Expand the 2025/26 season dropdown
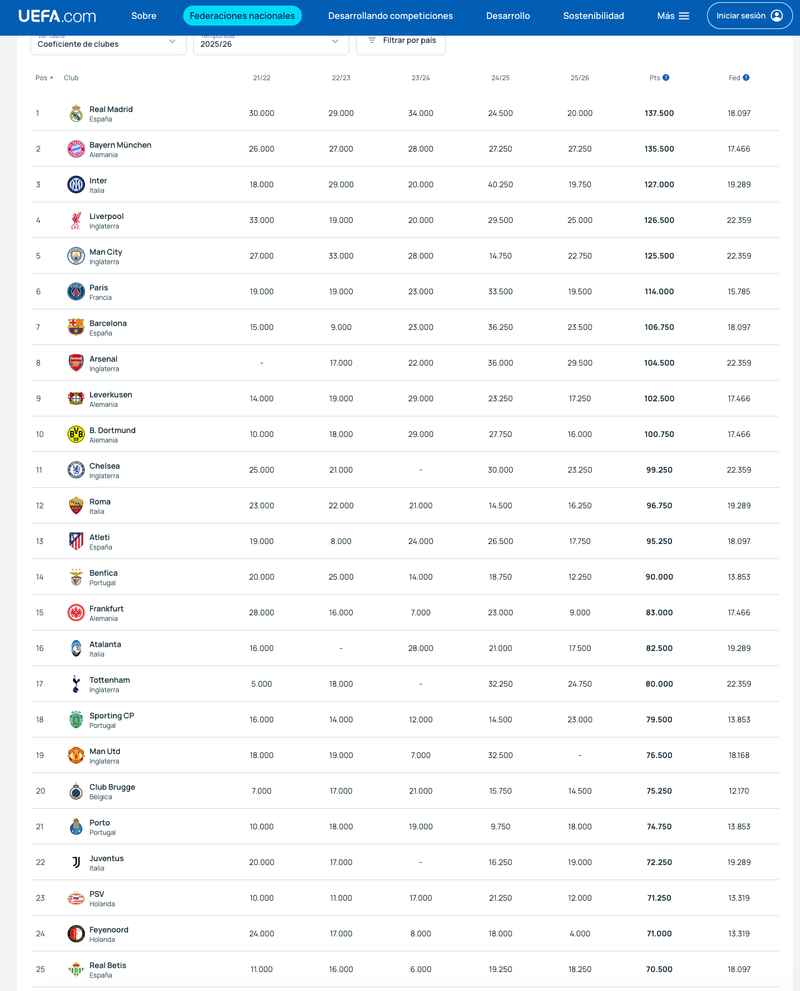Image resolution: width=800 pixels, height=991 pixels. click(271, 41)
